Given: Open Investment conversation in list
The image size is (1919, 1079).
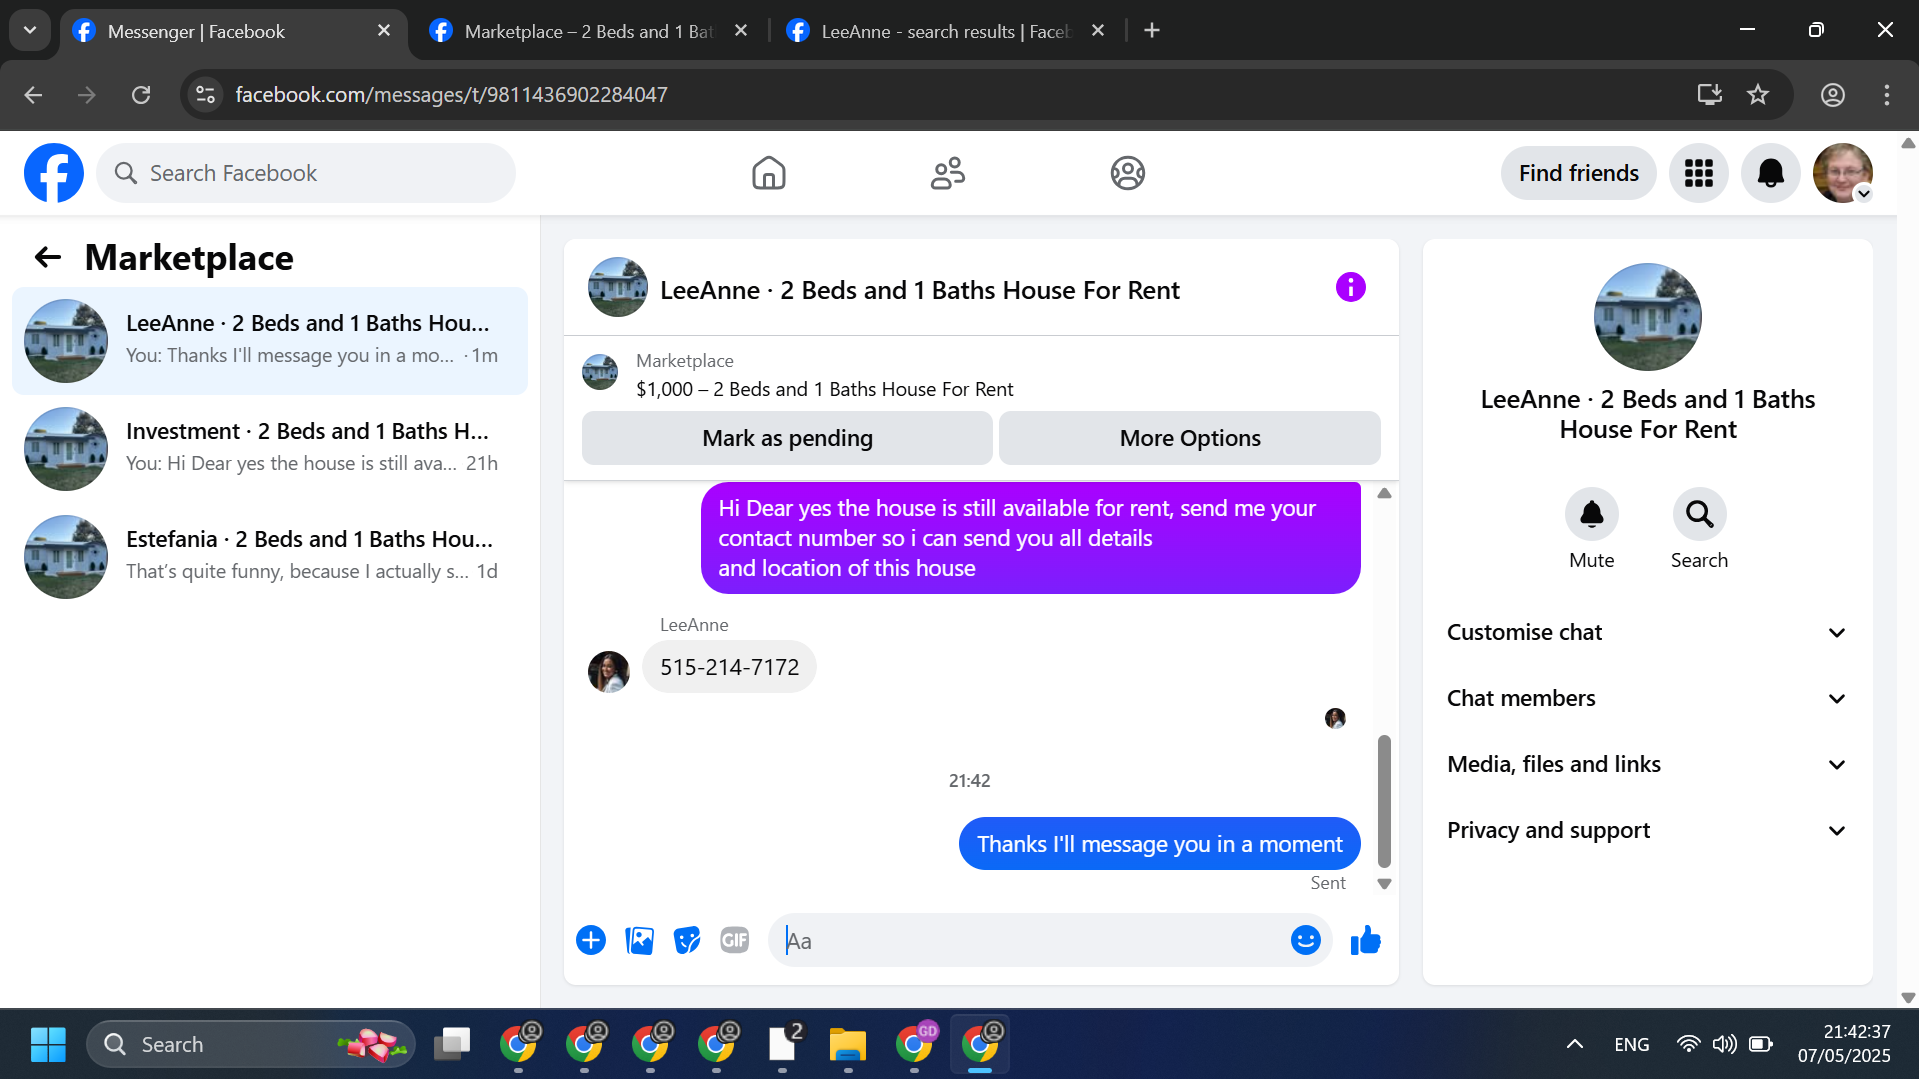Looking at the screenshot, I should [270, 449].
